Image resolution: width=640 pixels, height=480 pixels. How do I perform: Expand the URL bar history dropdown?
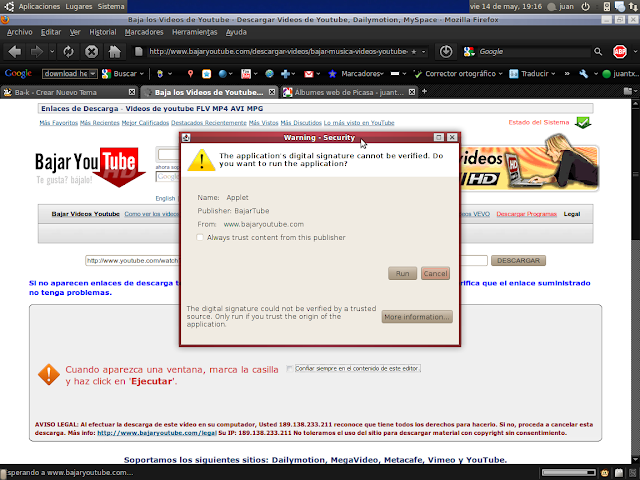423,52
